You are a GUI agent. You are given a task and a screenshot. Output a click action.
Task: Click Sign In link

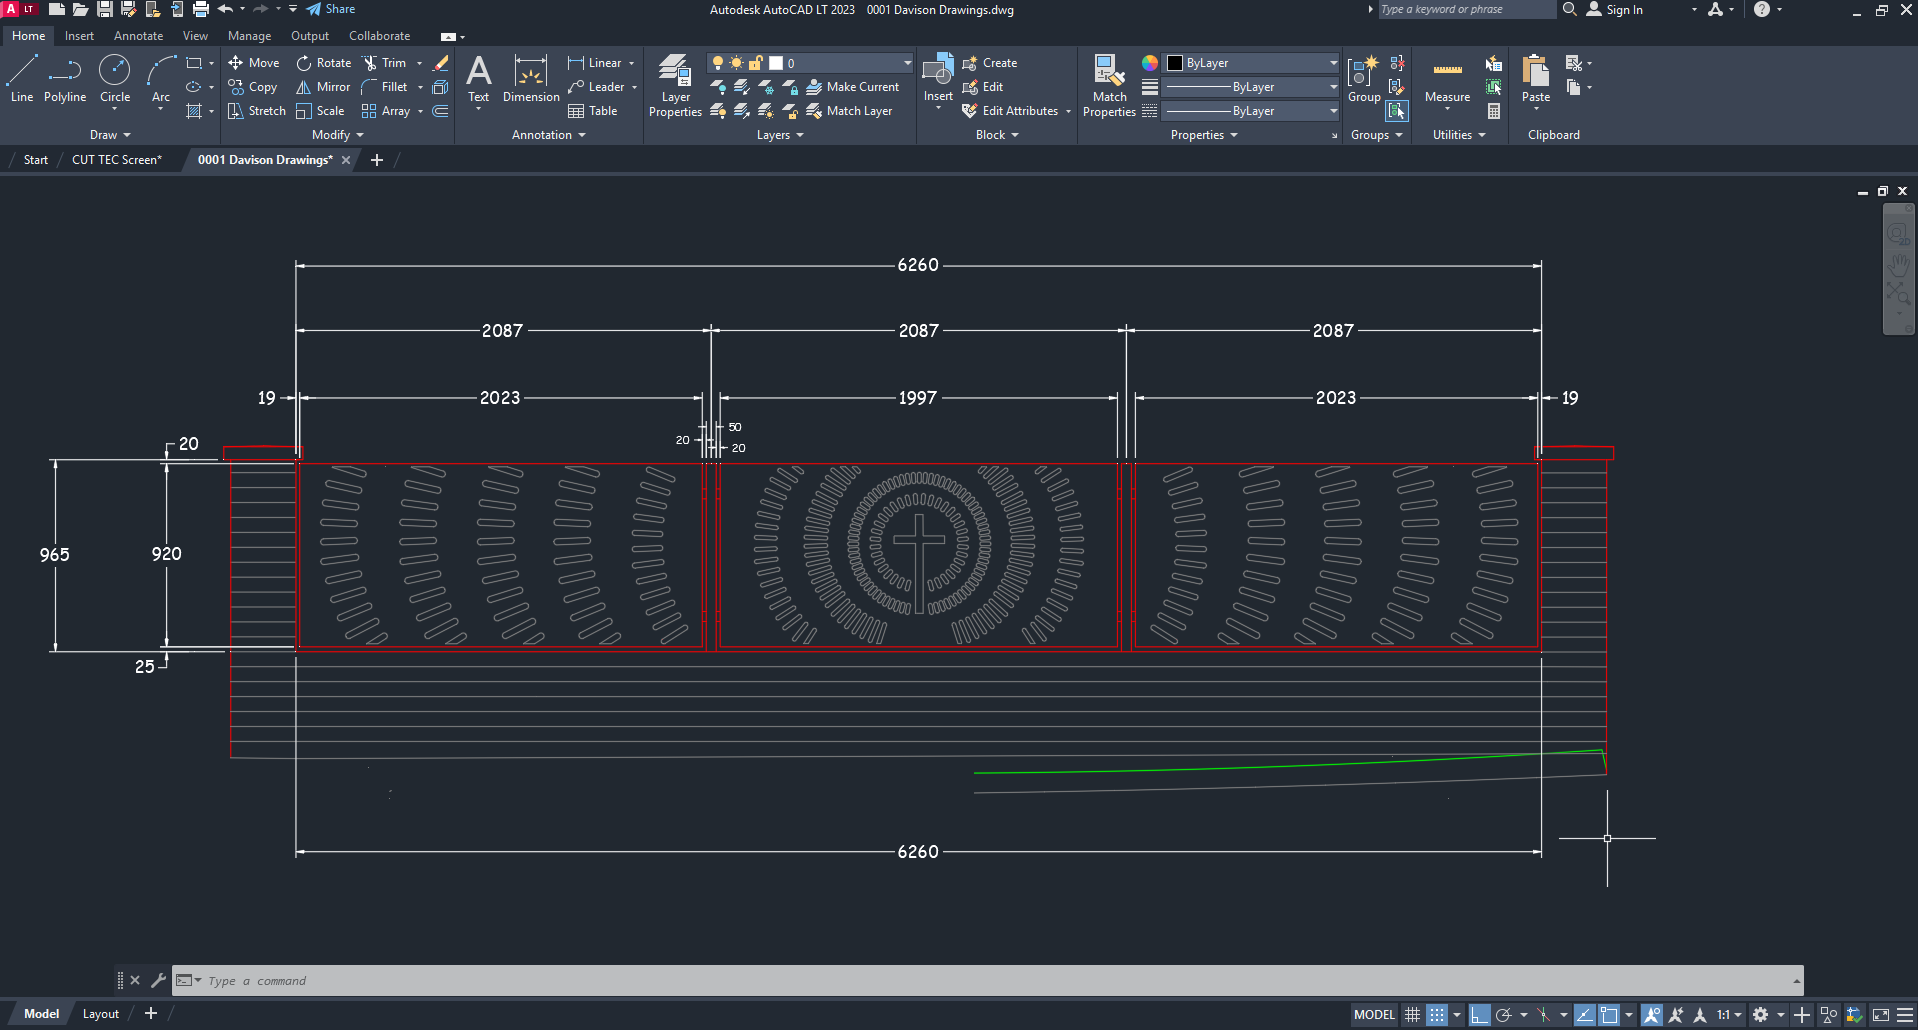1624,10
